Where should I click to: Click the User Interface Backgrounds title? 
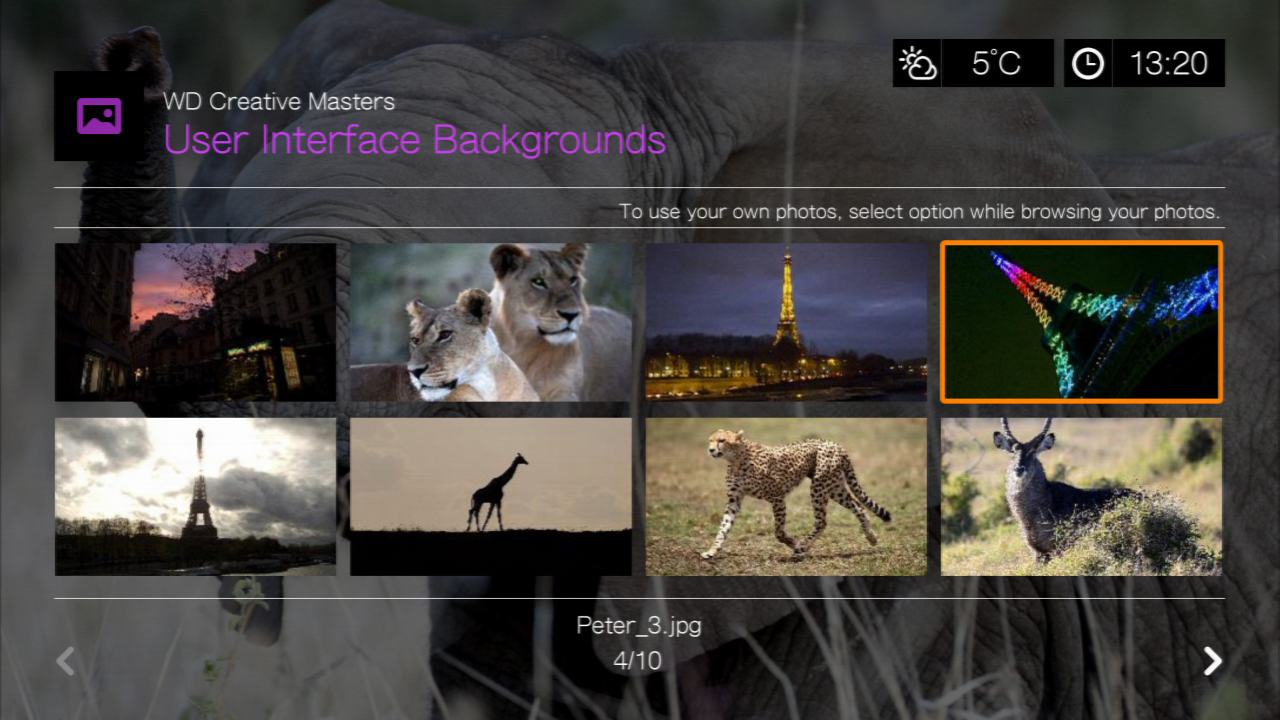[415, 140]
